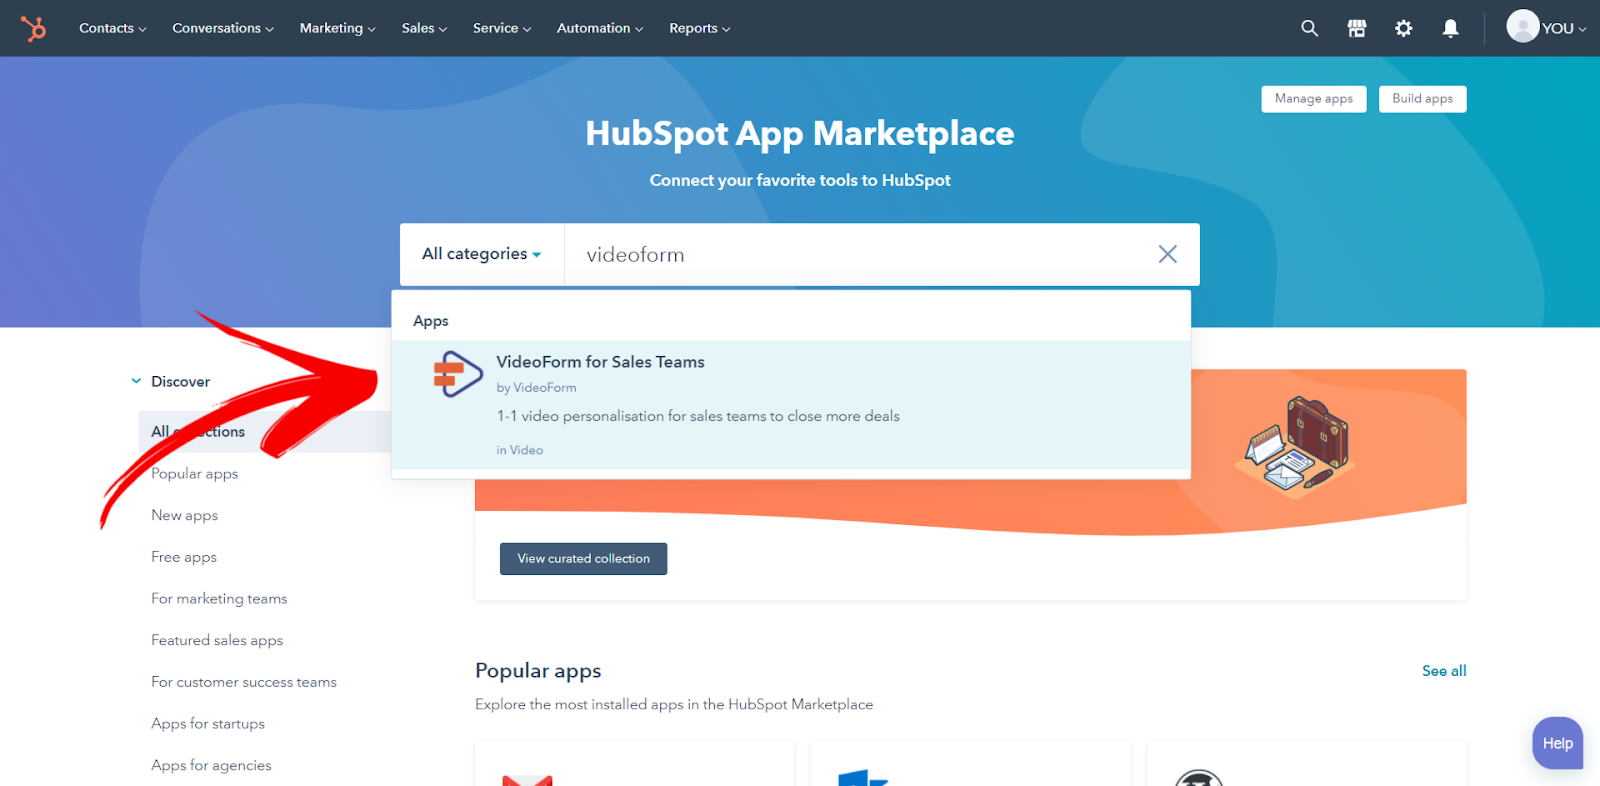Open the Automation menu

(600, 28)
